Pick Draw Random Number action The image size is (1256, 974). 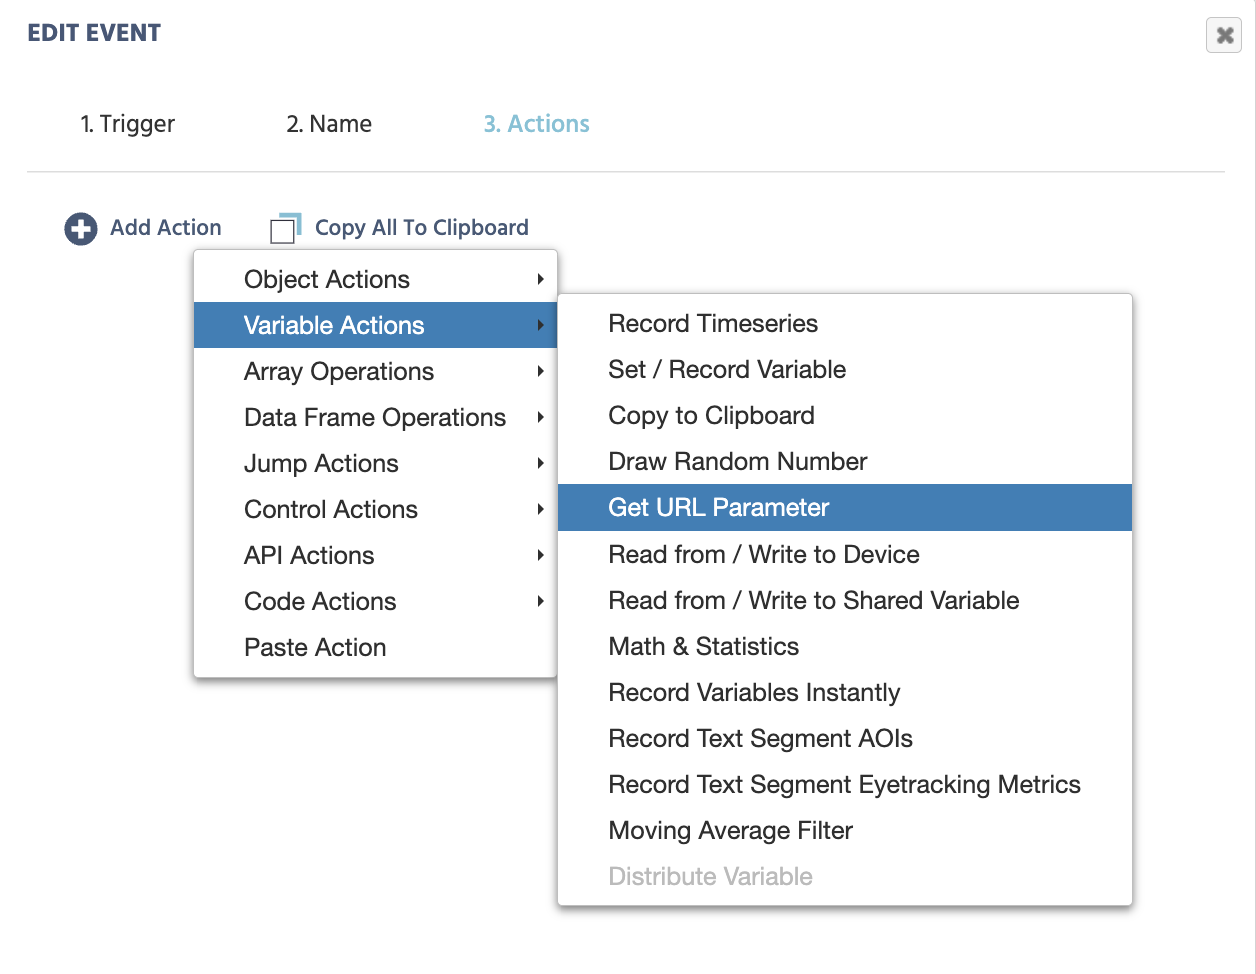(845, 462)
